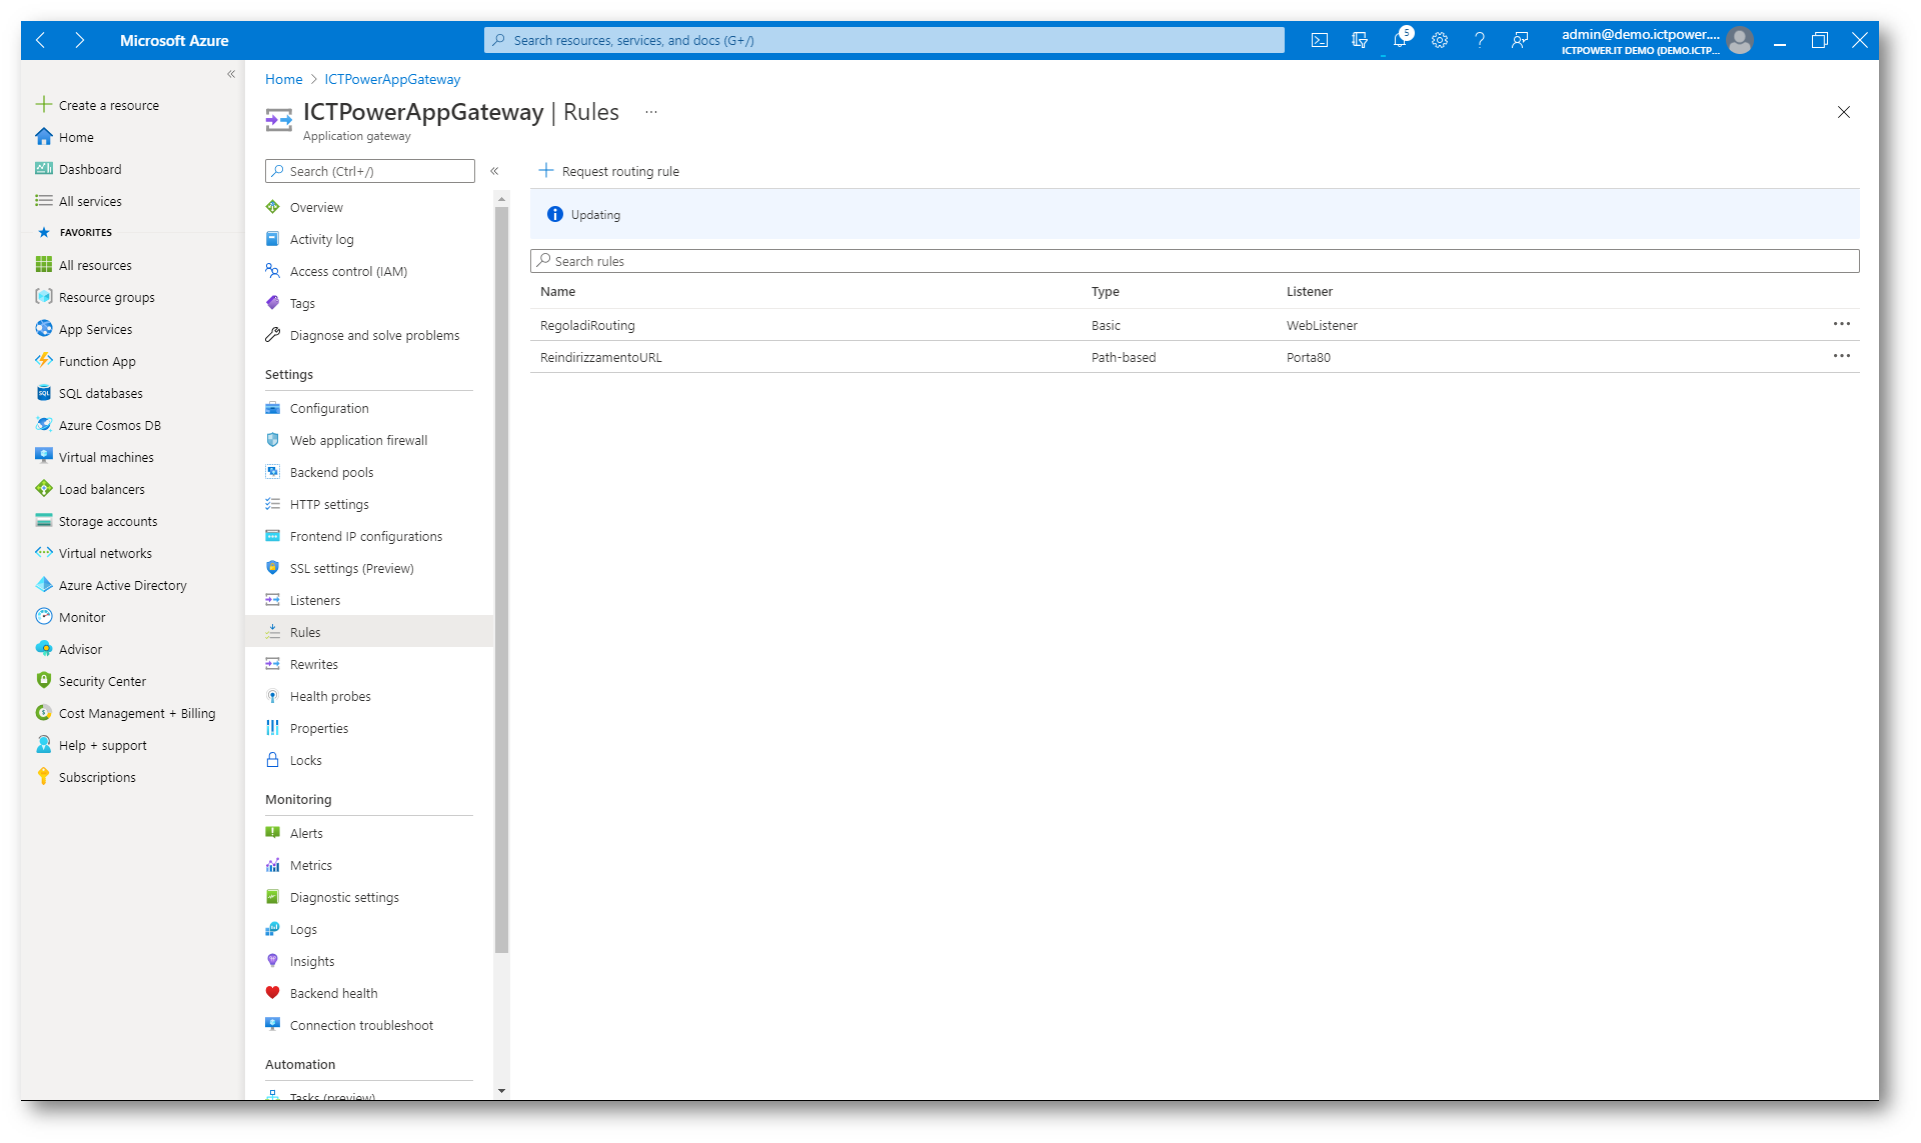Open actions menu for ReindirizzamentoURL row

[x=1841, y=356]
